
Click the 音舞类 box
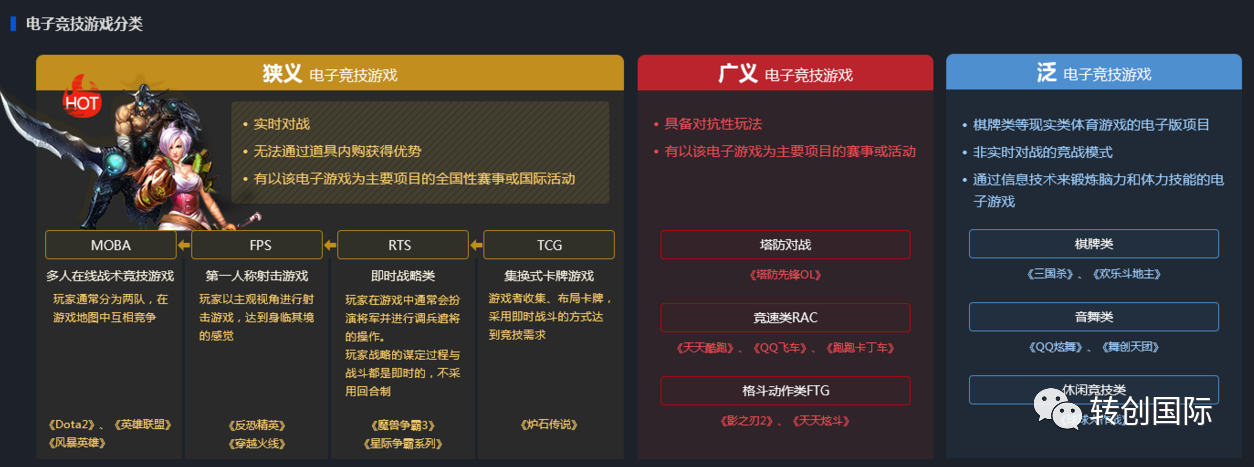pos(1094,317)
